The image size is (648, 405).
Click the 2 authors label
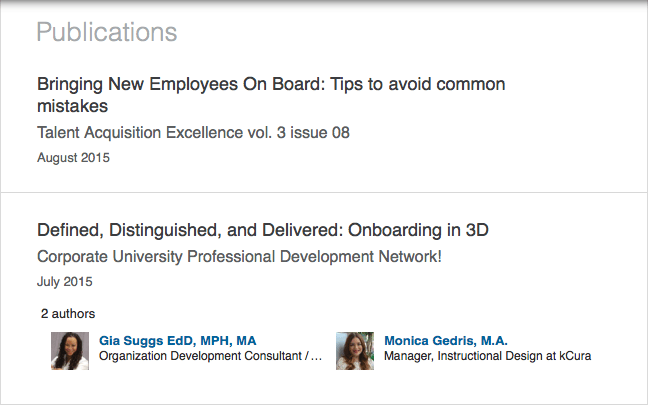[x=68, y=314]
